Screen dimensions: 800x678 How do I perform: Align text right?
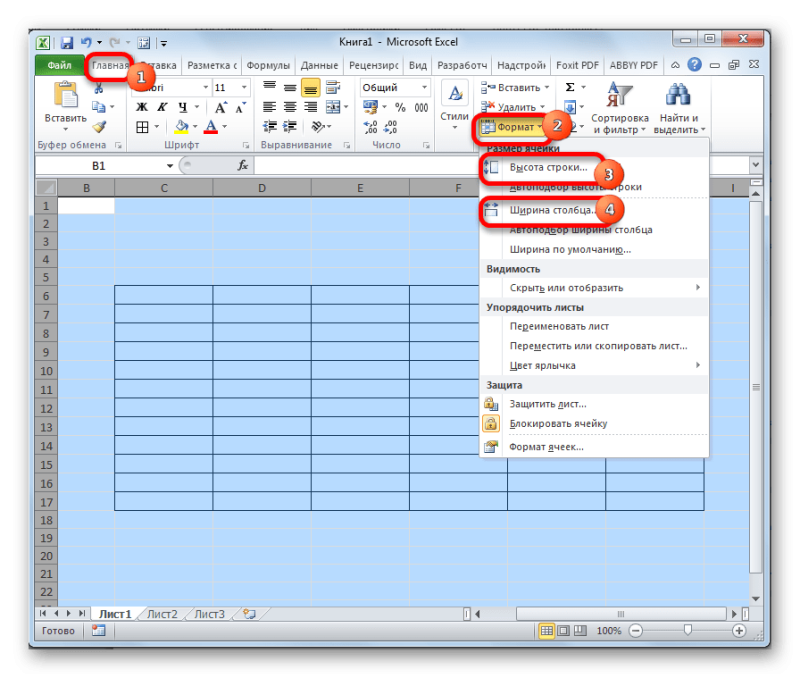pos(310,107)
